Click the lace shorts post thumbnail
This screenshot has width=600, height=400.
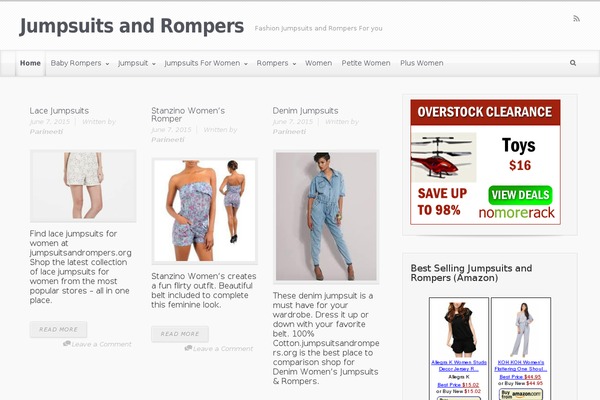(83, 186)
